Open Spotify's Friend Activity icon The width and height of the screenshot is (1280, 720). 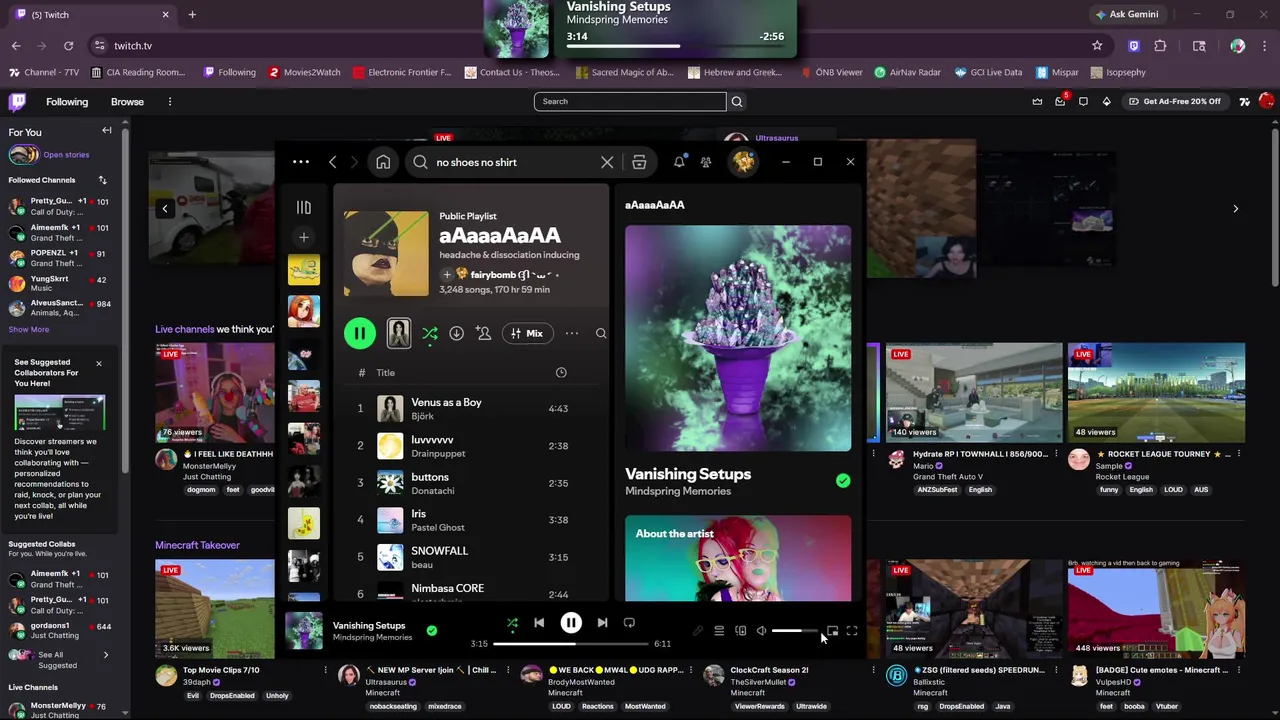click(706, 162)
